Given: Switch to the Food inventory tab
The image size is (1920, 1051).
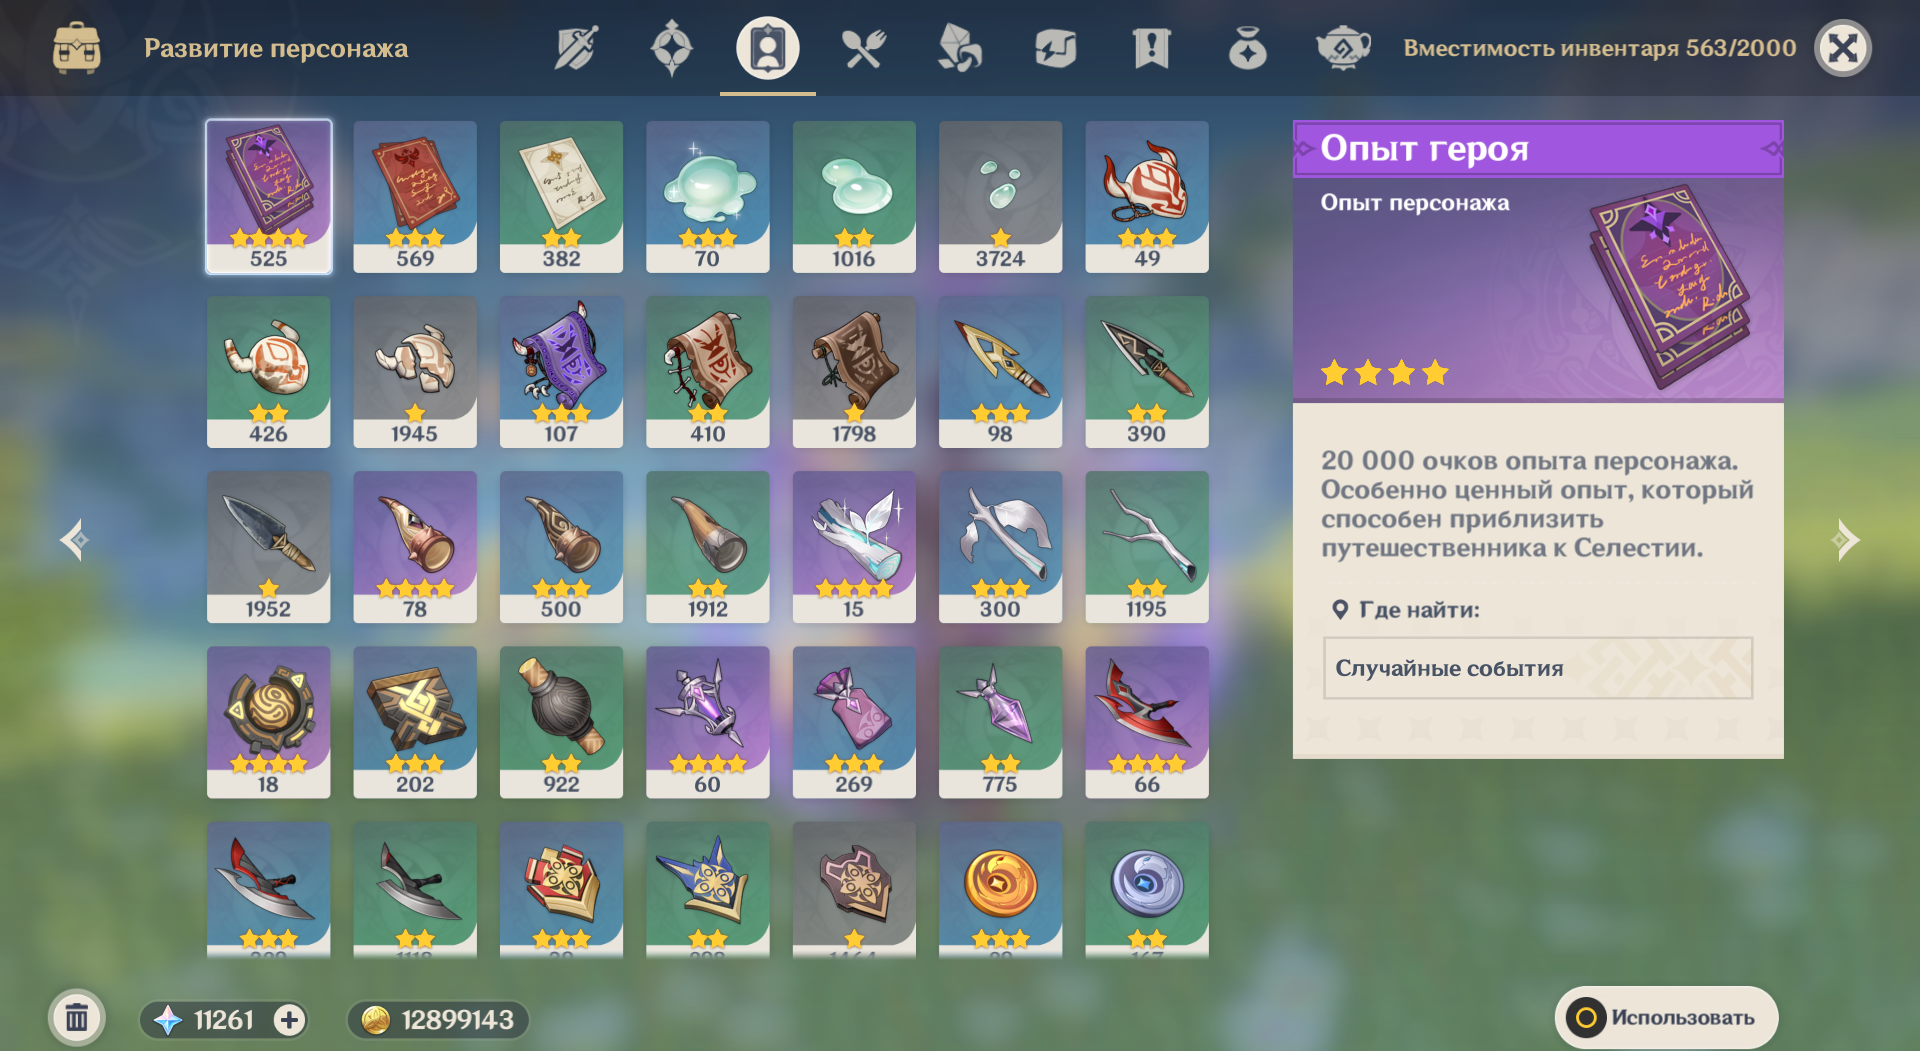Looking at the screenshot, I should tap(863, 48).
